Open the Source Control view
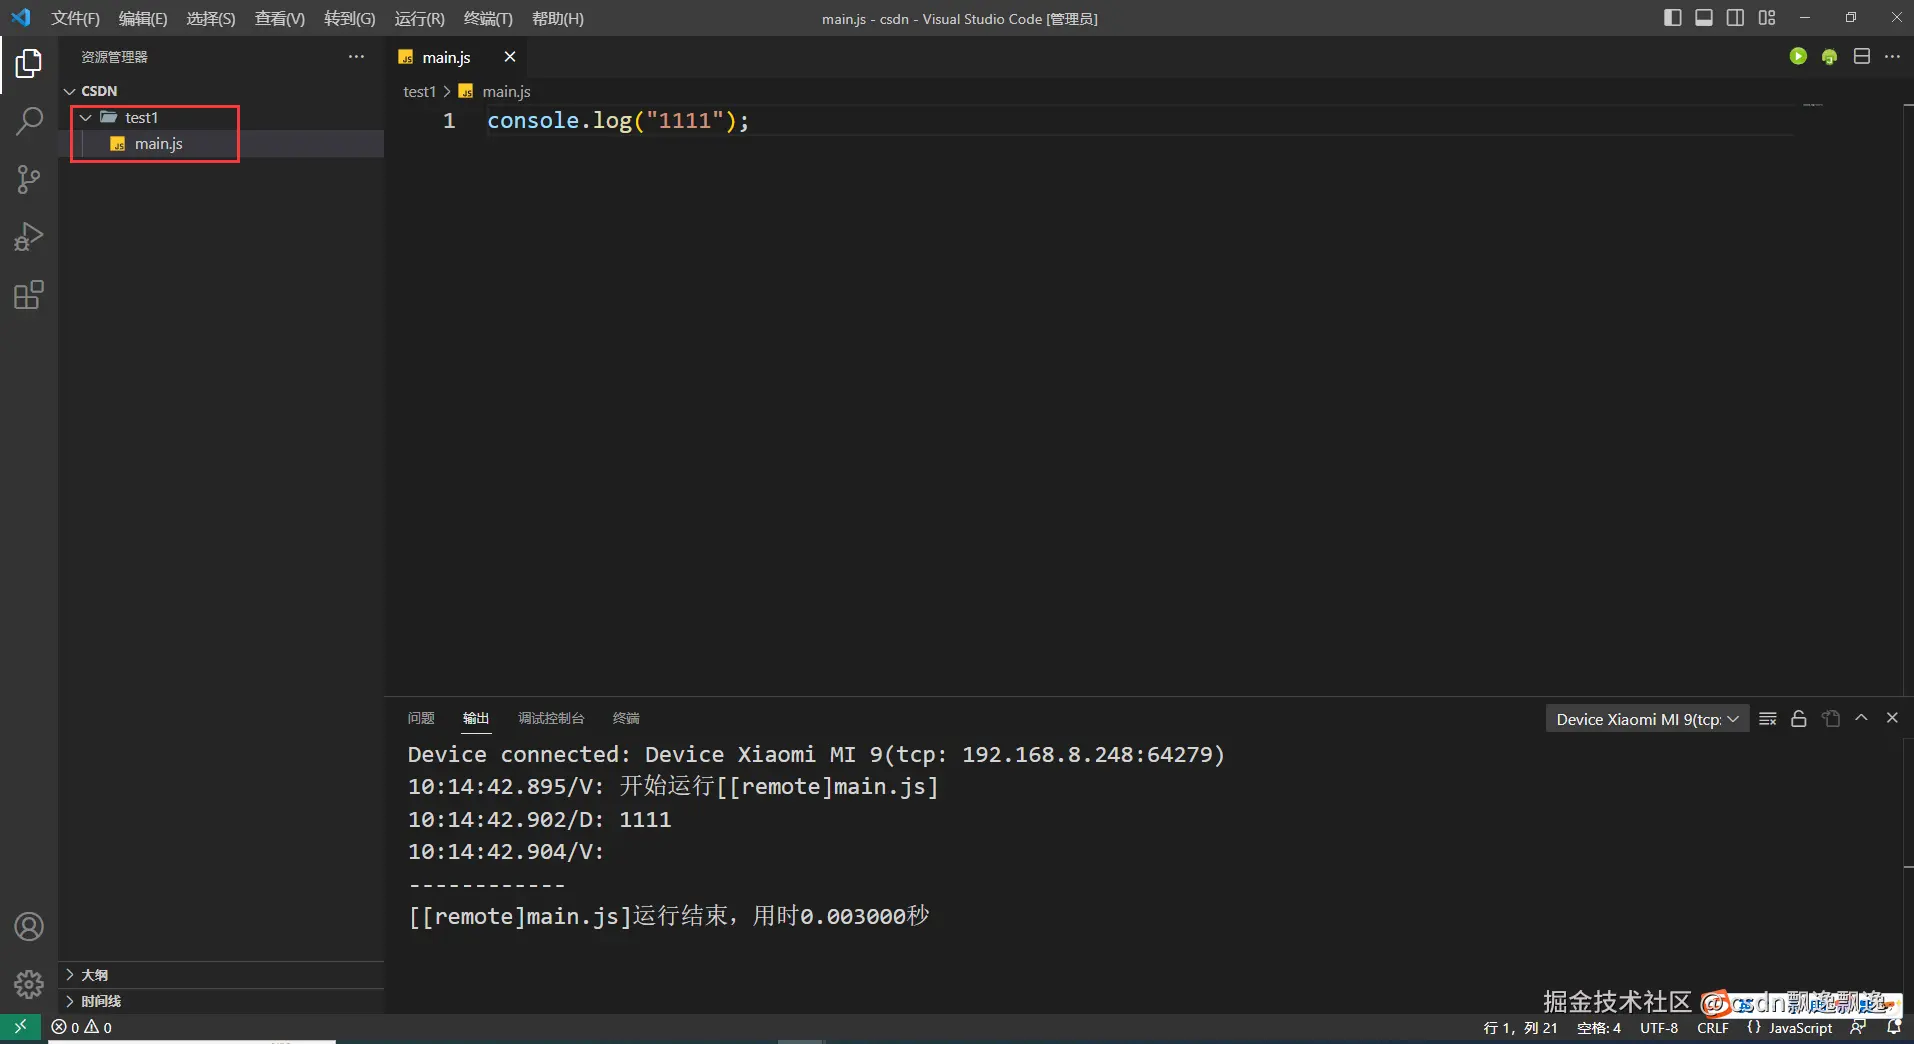Image resolution: width=1914 pixels, height=1044 pixels. click(x=29, y=179)
